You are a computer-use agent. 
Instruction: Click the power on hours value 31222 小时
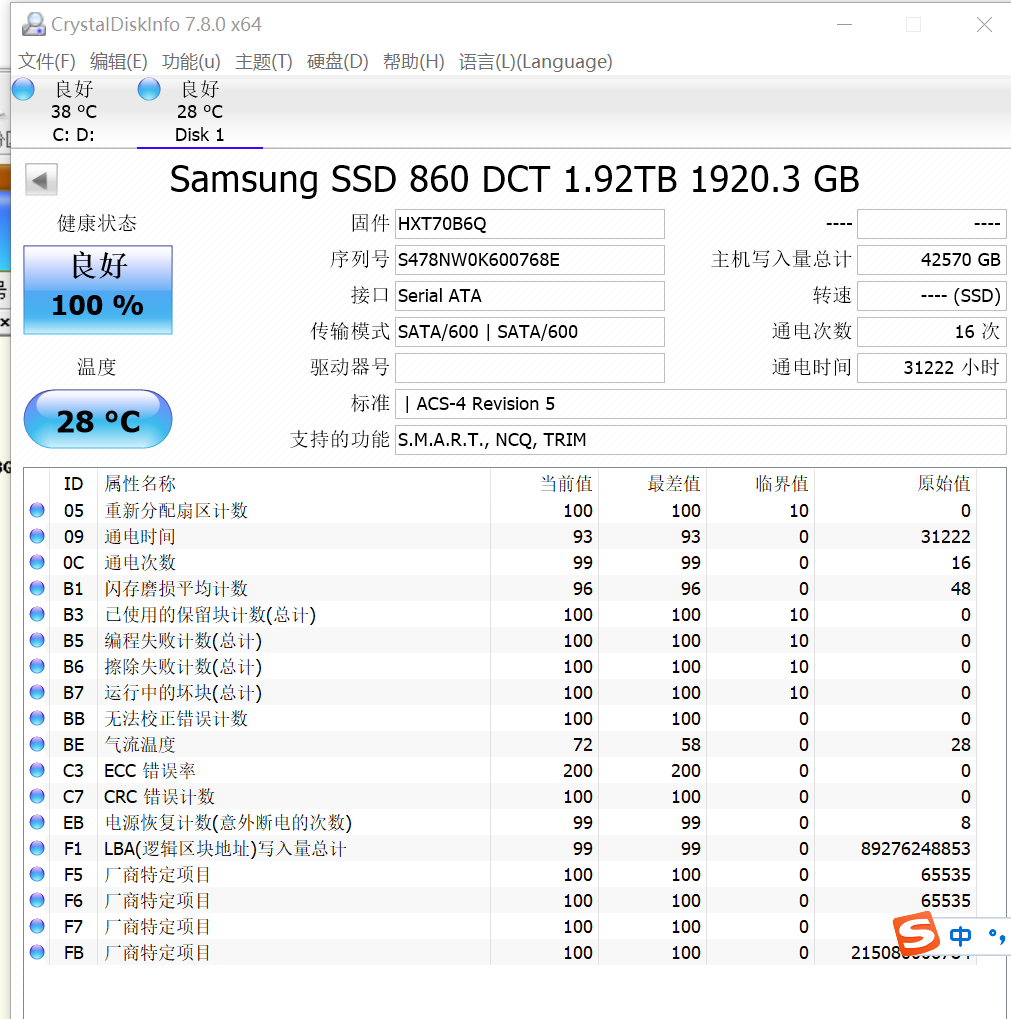pyautogui.click(x=932, y=368)
